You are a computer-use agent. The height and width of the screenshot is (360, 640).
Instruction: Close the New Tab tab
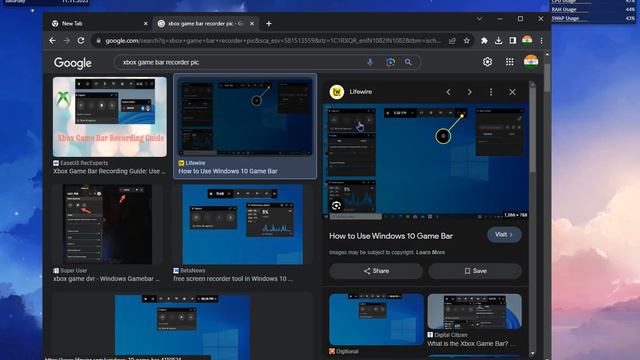coord(146,24)
